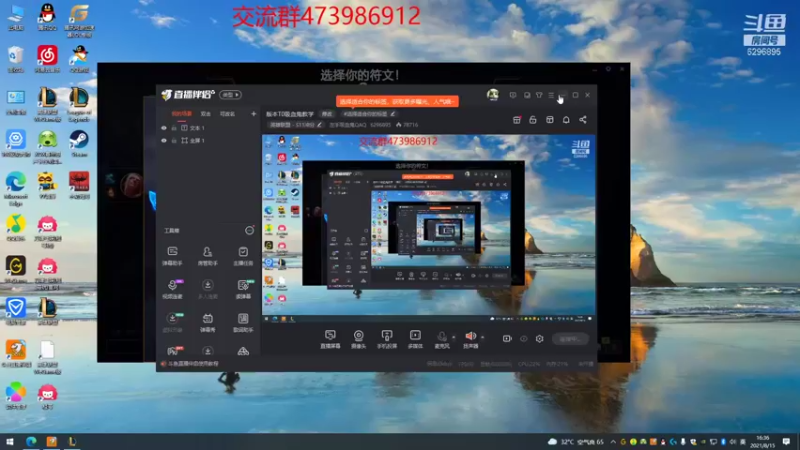
Task: Expand the speaker volume arrow
Action: [x=483, y=337]
